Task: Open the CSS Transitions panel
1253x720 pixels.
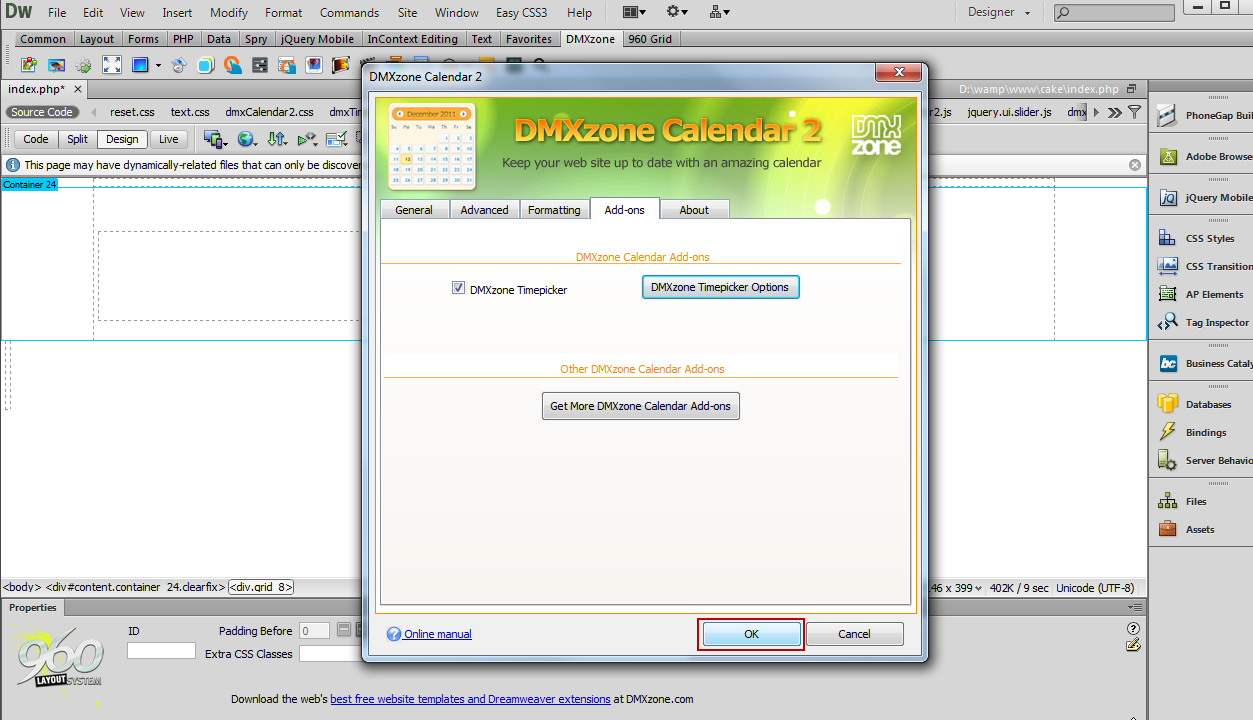Action: tap(1203, 266)
